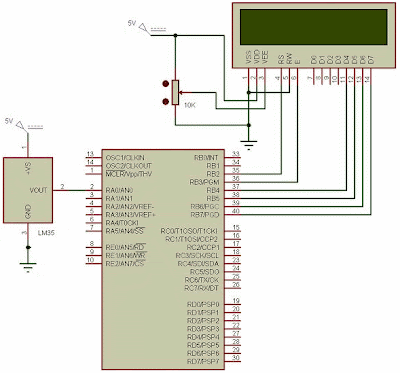Image resolution: width=400 pixels, height=373 pixels.
Task: Click the RB4 pin label
Action: pos(213,190)
